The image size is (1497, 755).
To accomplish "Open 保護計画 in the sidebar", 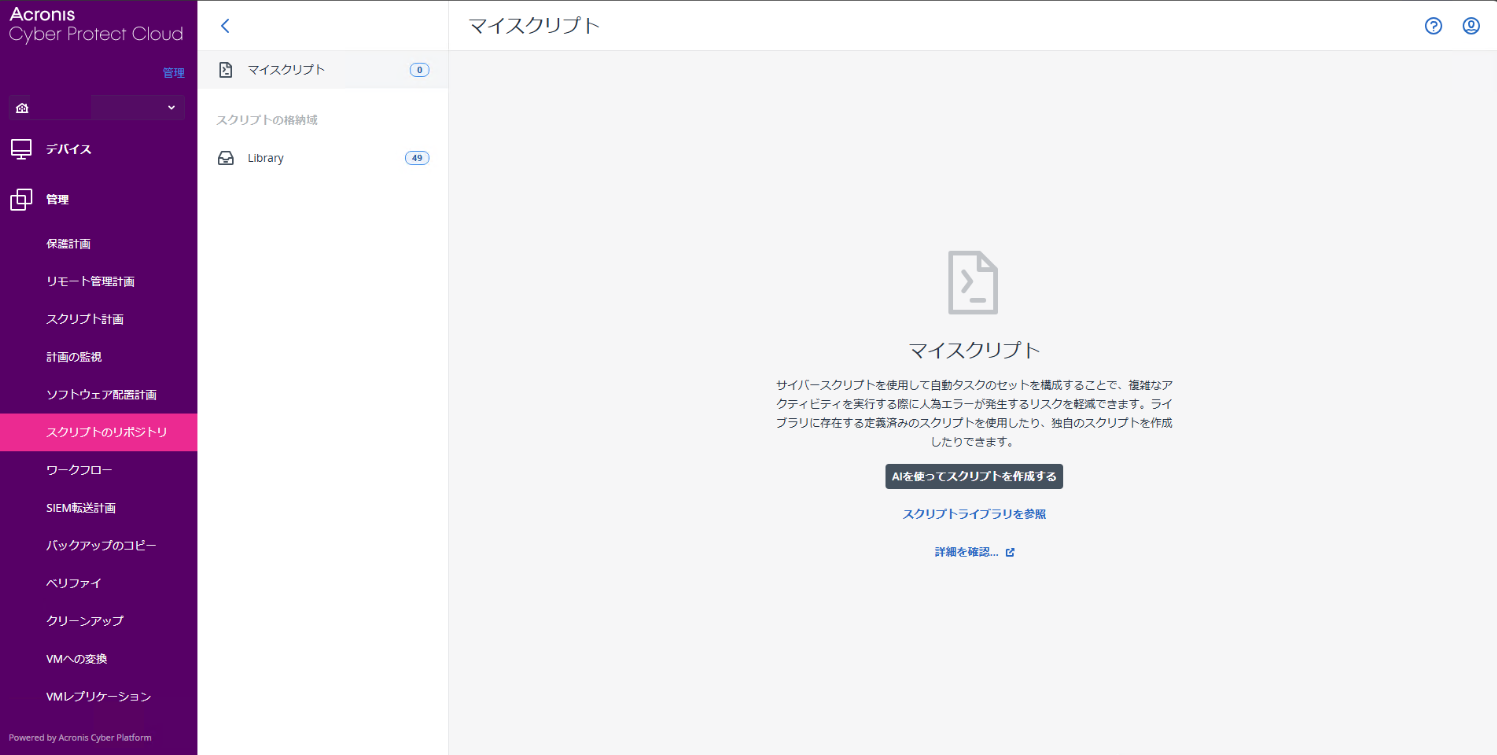I will pyautogui.click(x=69, y=244).
